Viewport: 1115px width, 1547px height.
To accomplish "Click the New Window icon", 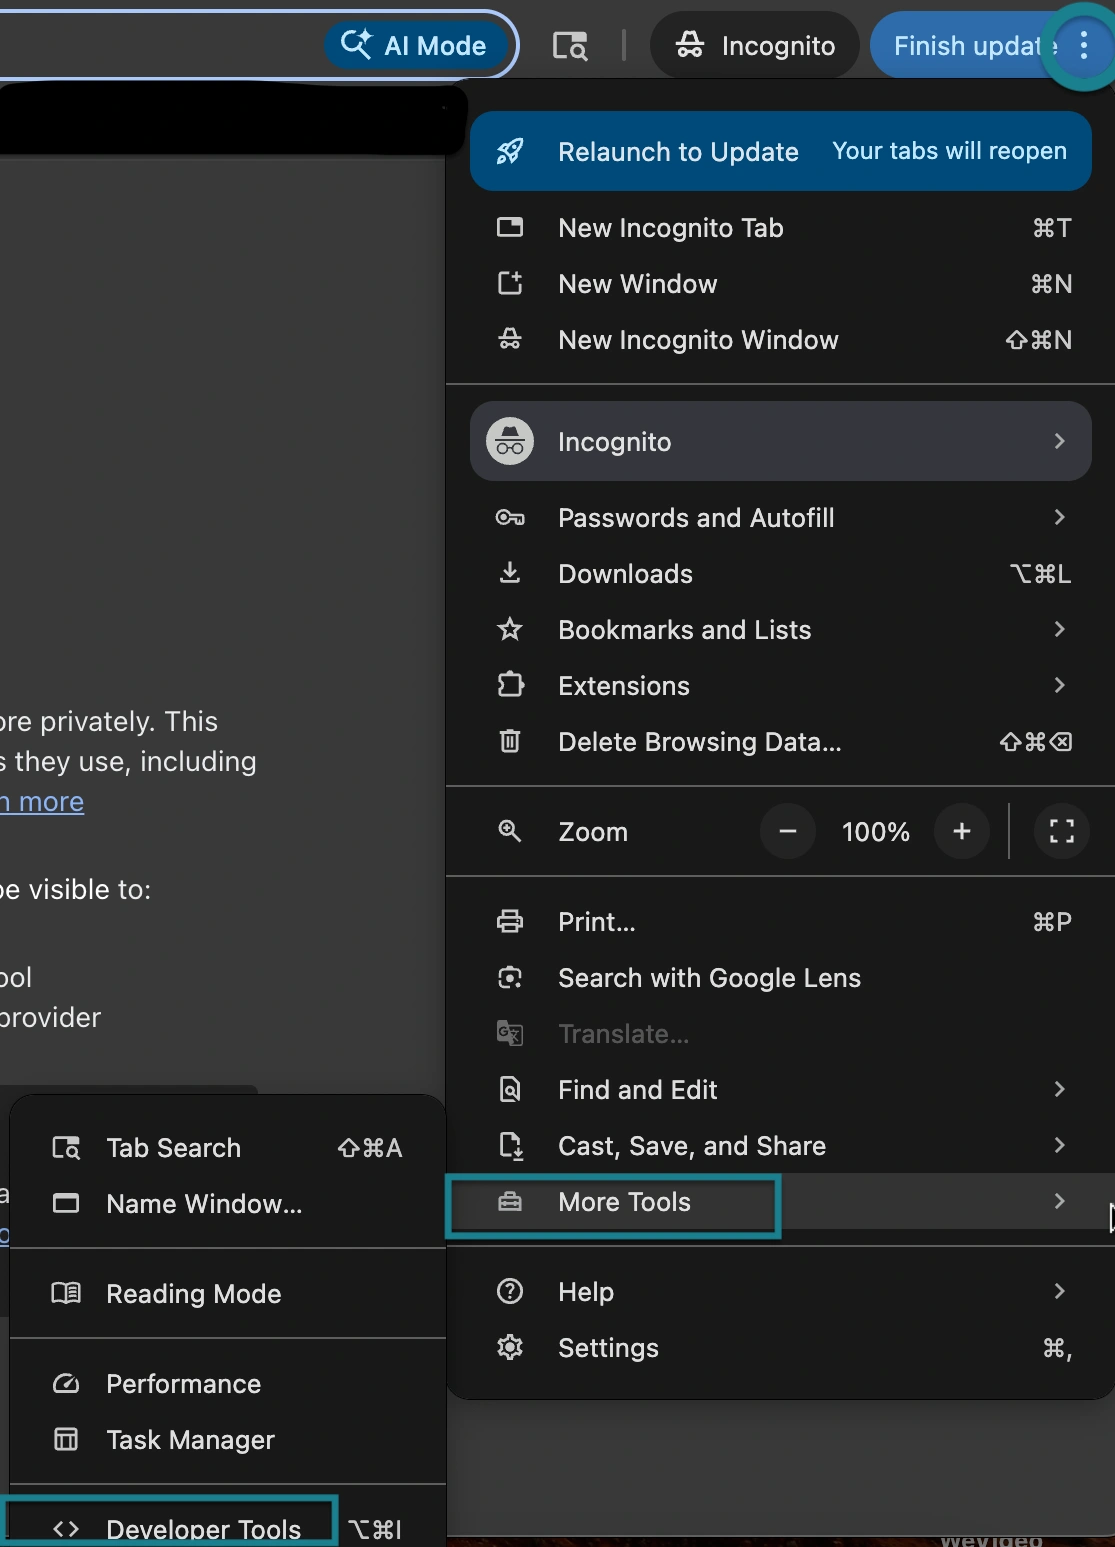I will 510,283.
